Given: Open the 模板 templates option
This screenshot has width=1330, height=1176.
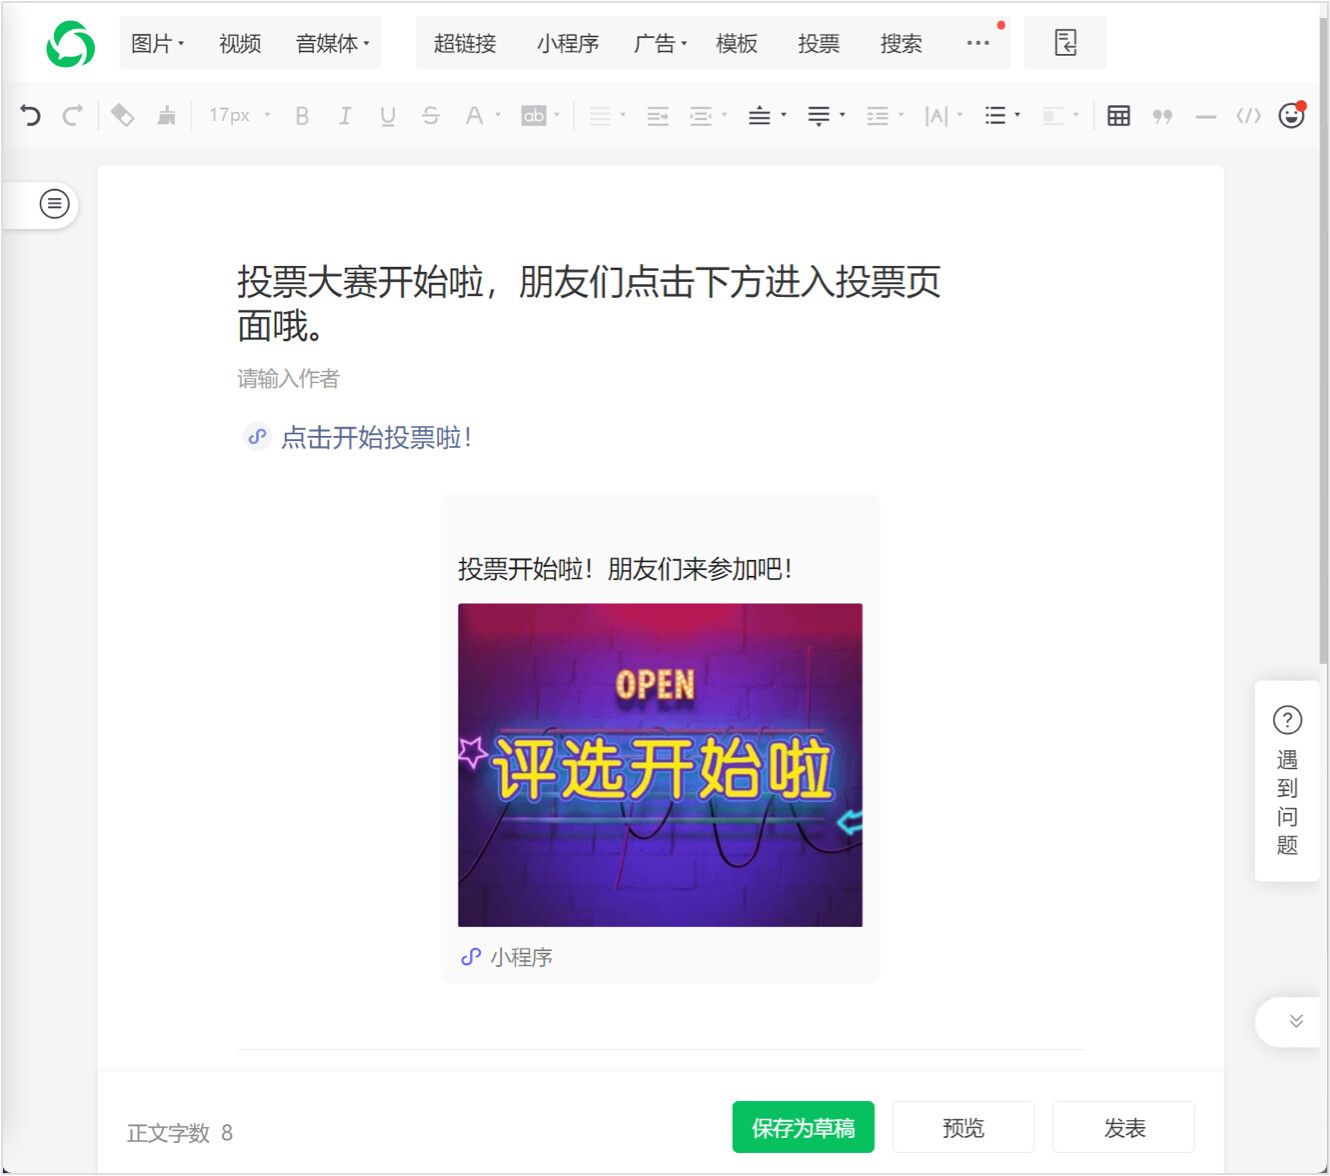Looking at the screenshot, I should (737, 44).
